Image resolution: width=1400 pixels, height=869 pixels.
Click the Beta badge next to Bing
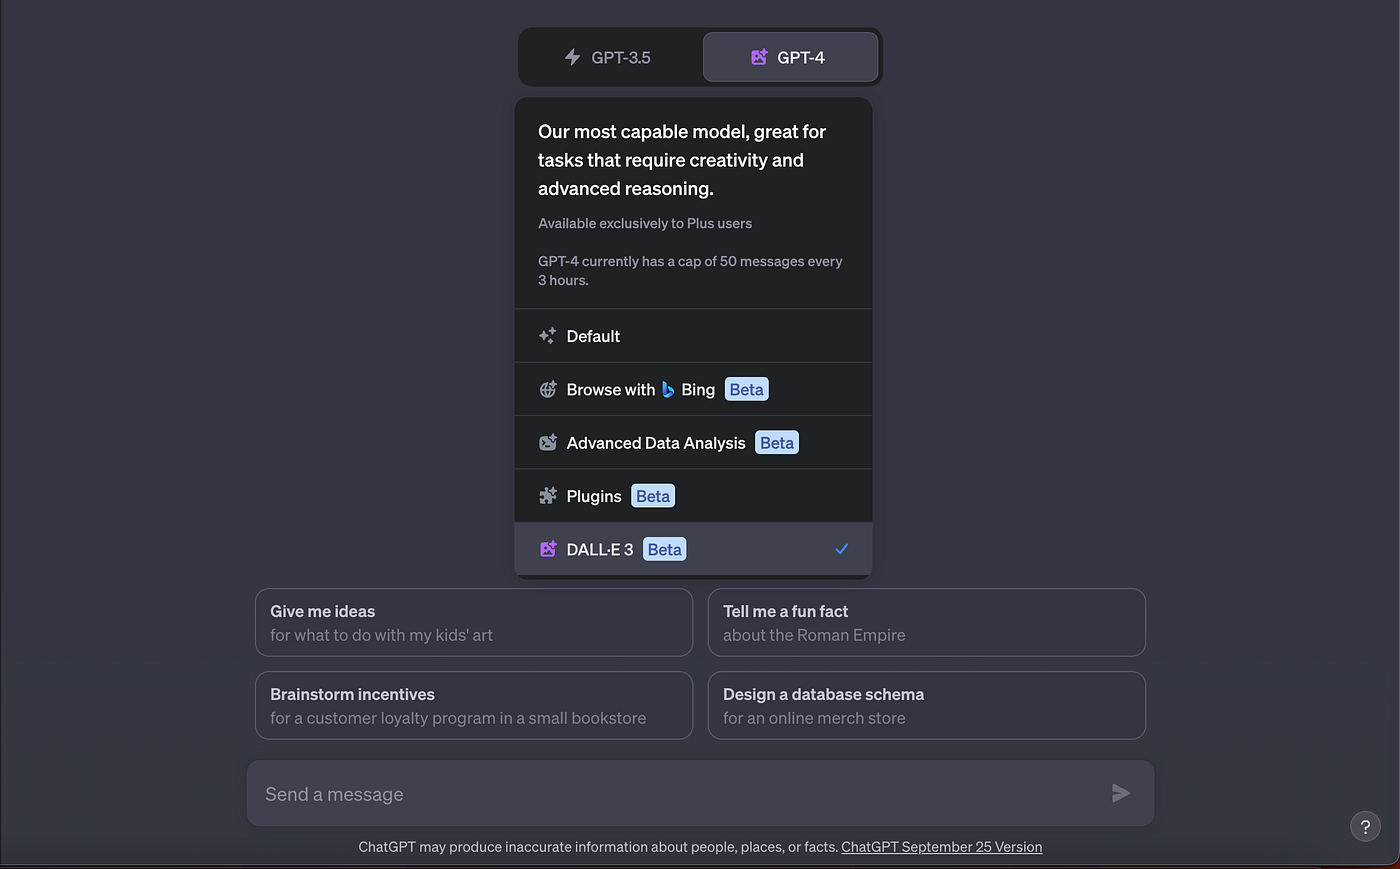746,390
